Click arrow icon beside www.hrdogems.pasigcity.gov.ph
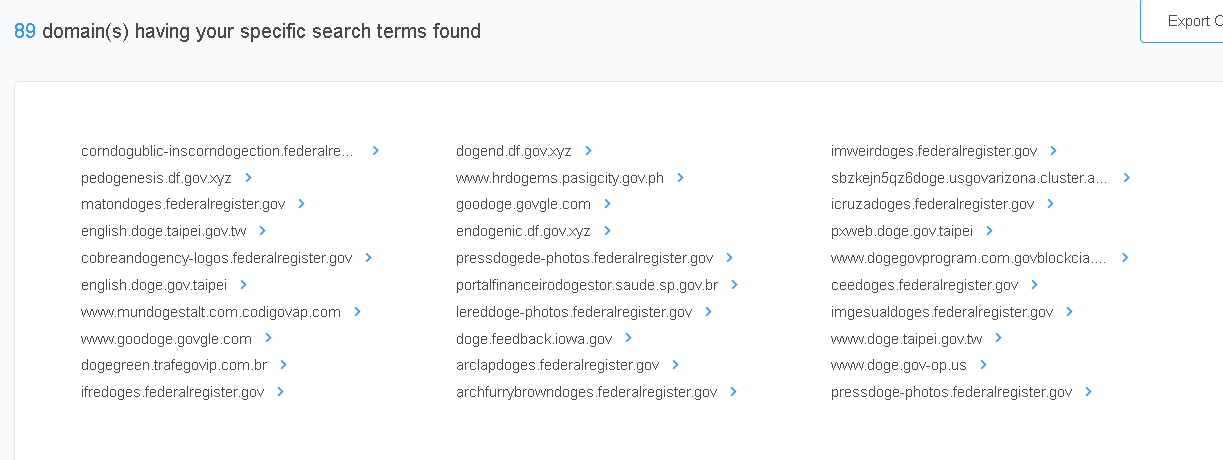 tap(681, 178)
